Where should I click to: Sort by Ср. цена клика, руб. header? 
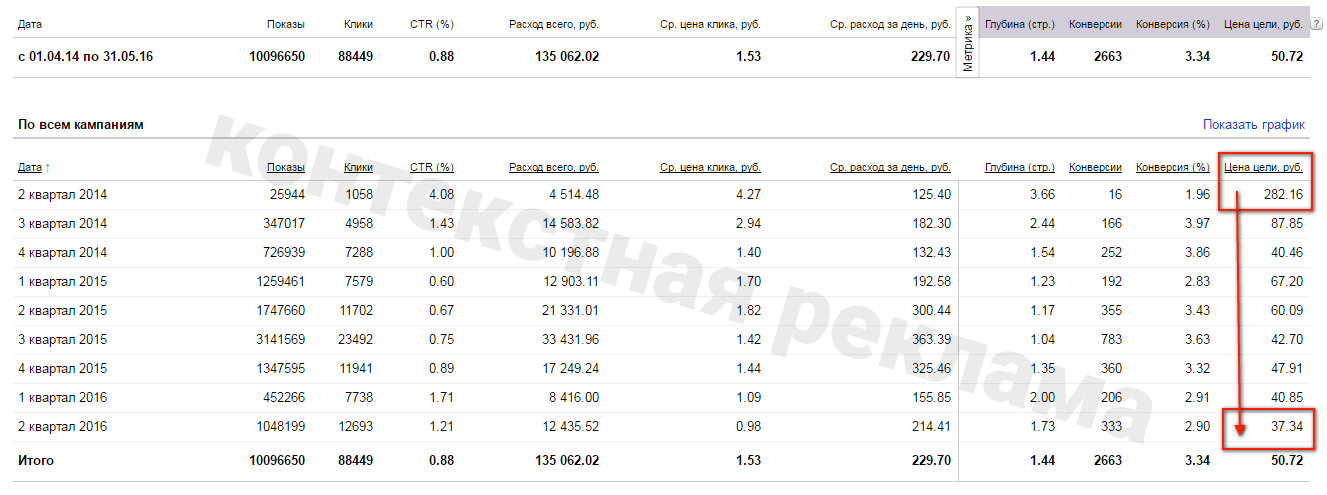tap(710, 167)
